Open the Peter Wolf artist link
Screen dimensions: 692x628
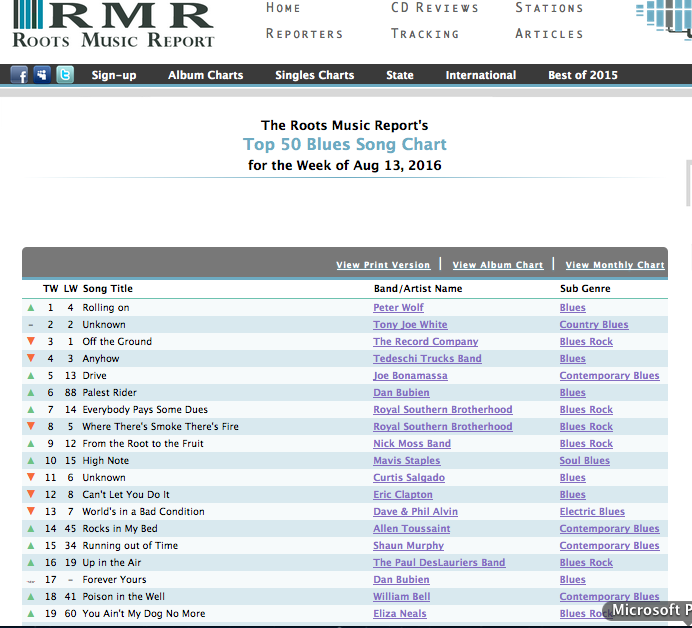coord(399,308)
